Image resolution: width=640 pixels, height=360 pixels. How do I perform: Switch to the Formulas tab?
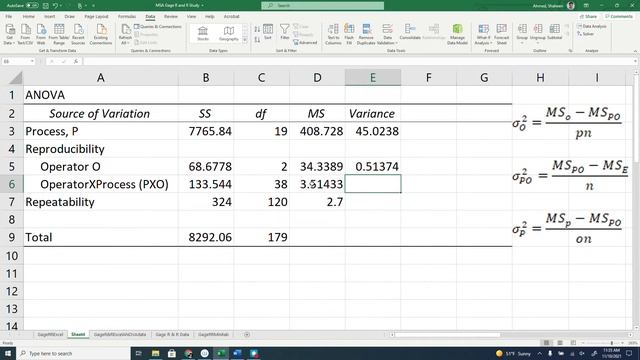pos(127,16)
